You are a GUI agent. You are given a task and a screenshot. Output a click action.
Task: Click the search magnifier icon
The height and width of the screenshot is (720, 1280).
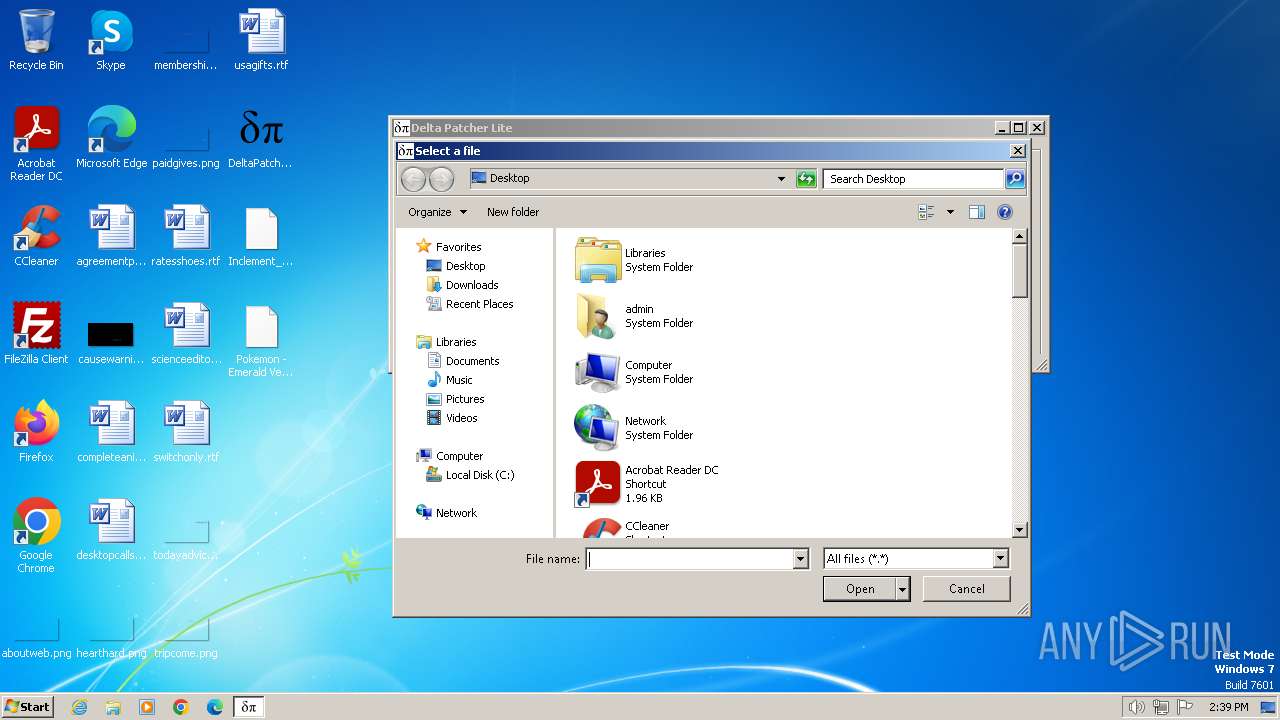pos(1015,179)
